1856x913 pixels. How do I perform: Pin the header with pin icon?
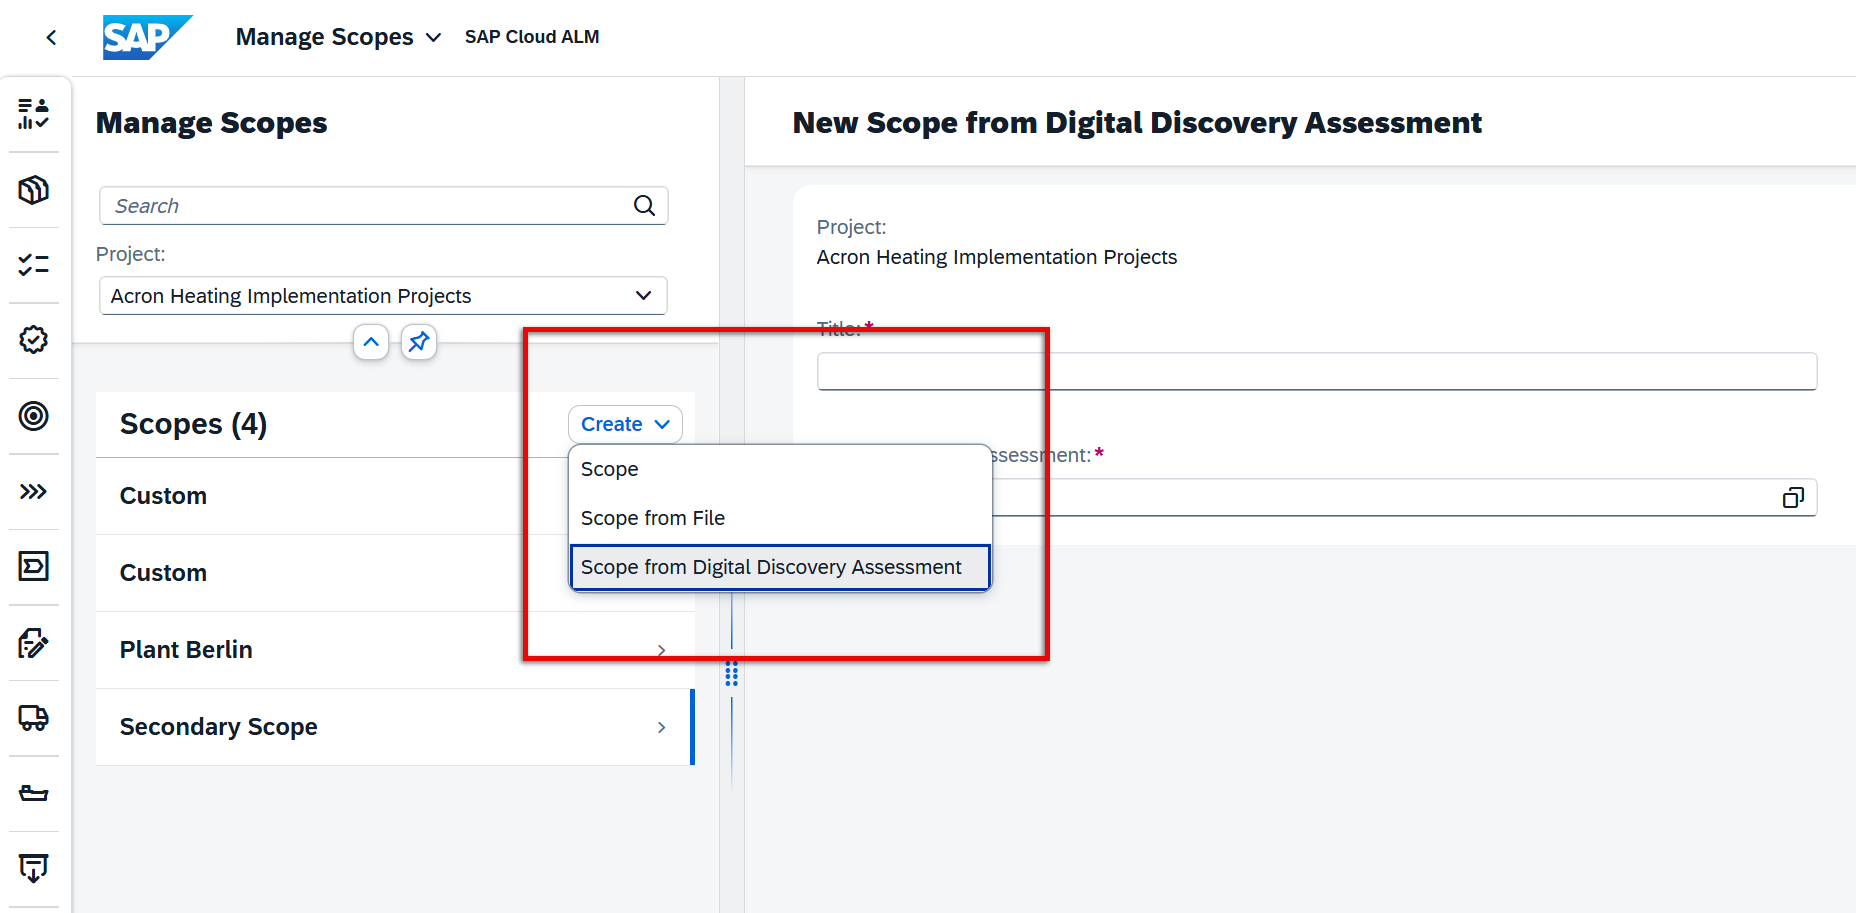[419, 342]
